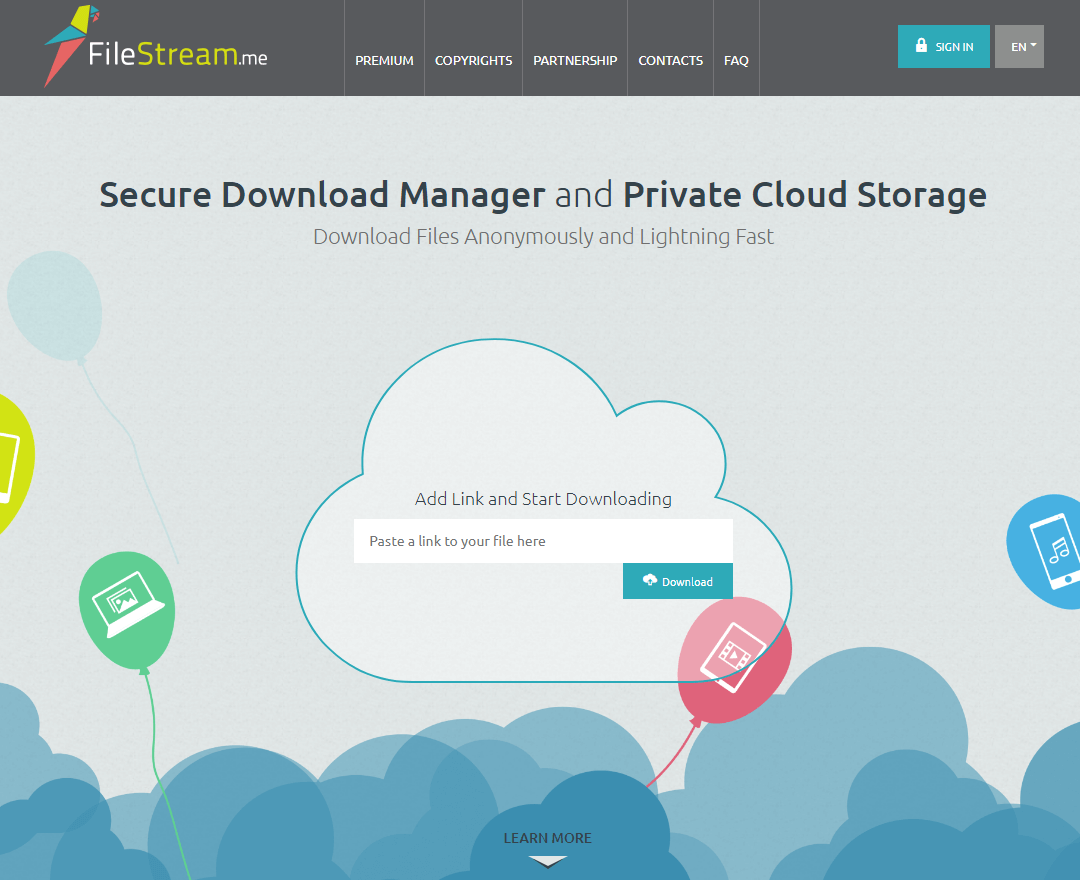Click the lock icon in SIGN IN
This screenshot has height=880, width=1080.
[x=921, y=45]
